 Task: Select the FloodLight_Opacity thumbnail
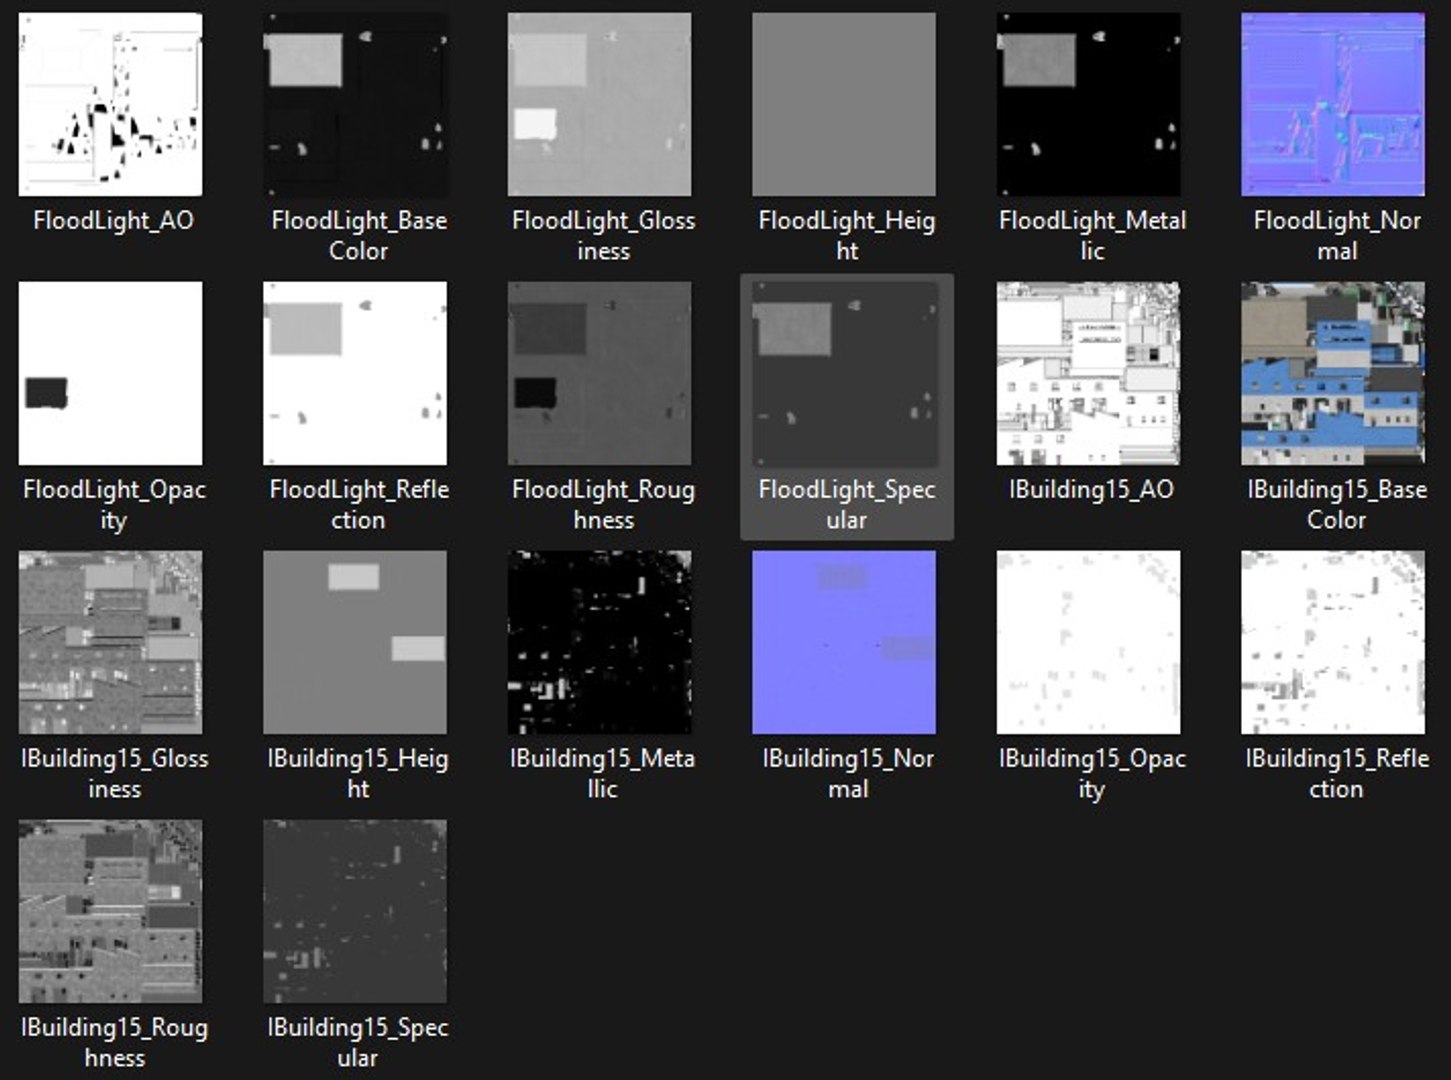tap(110, 373)
